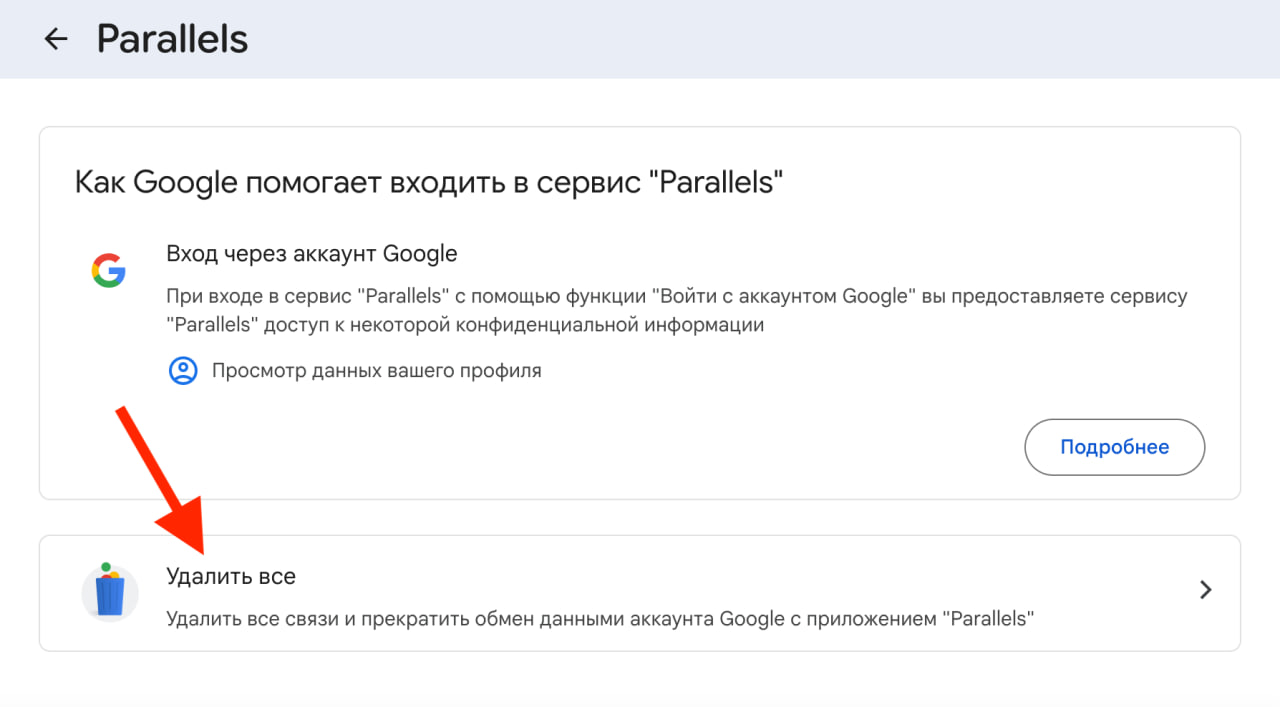
Task: Click the profile person icon
Action: click(x=183, y=371)
